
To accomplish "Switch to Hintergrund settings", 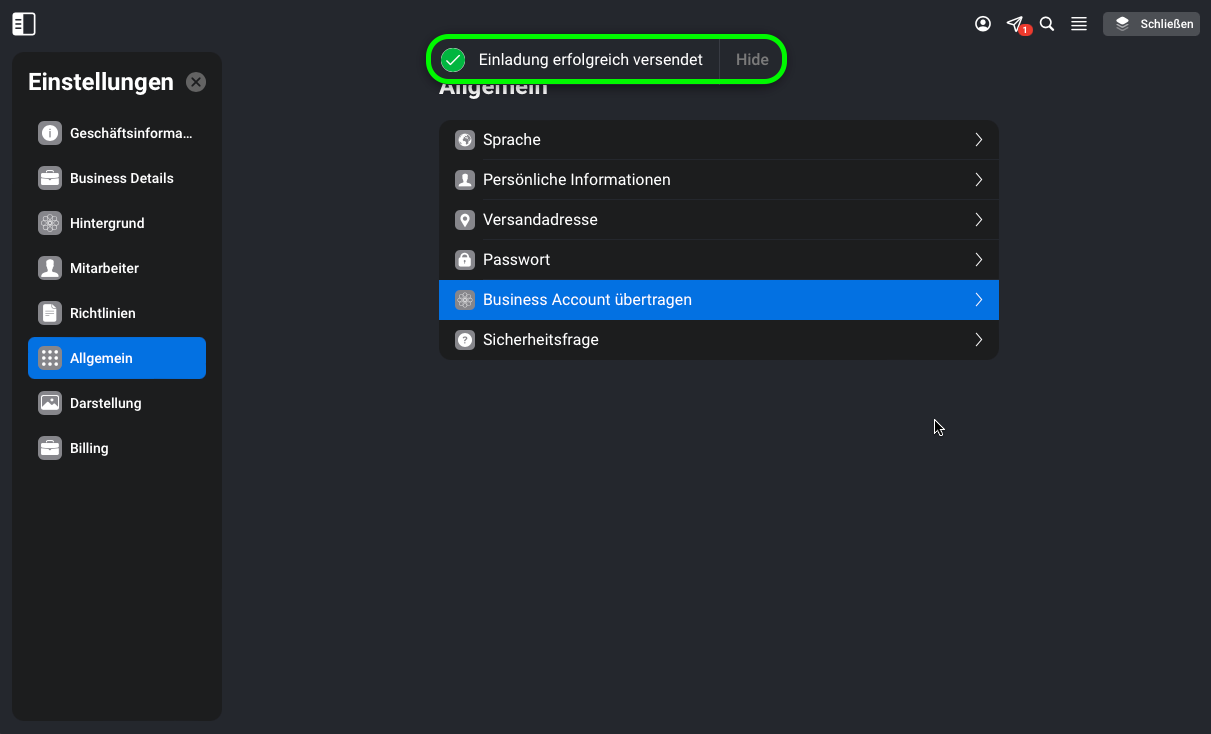I will click(117, 223).
